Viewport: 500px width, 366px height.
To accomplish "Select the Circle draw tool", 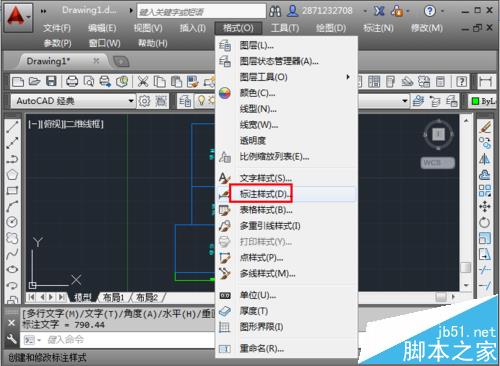I will 12,222.
